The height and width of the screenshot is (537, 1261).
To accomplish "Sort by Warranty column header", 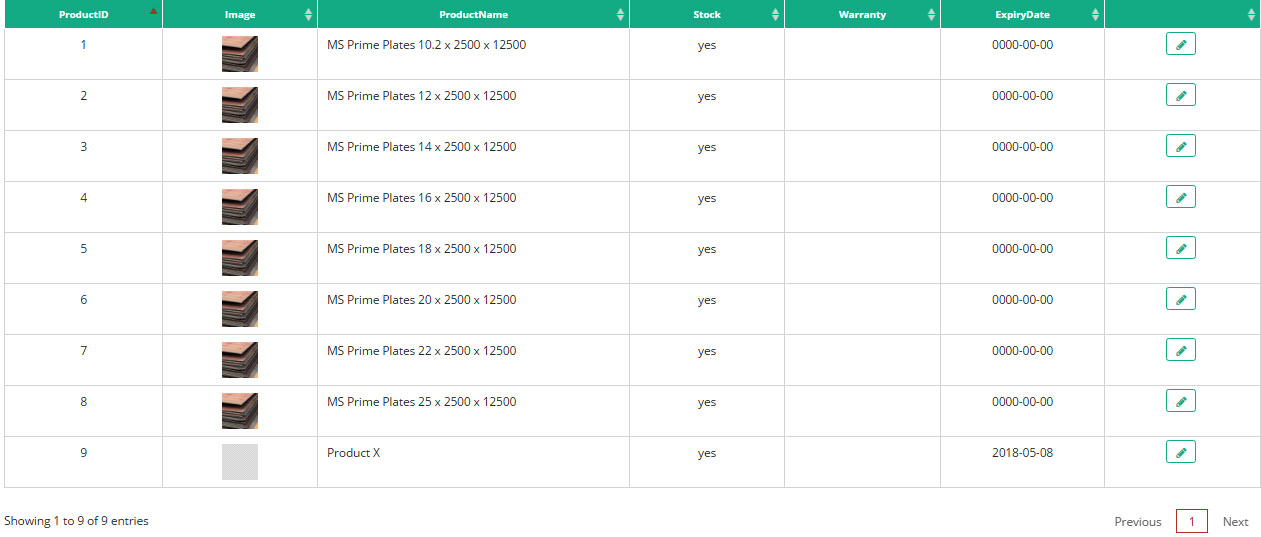I will click(x=862, y=14).
